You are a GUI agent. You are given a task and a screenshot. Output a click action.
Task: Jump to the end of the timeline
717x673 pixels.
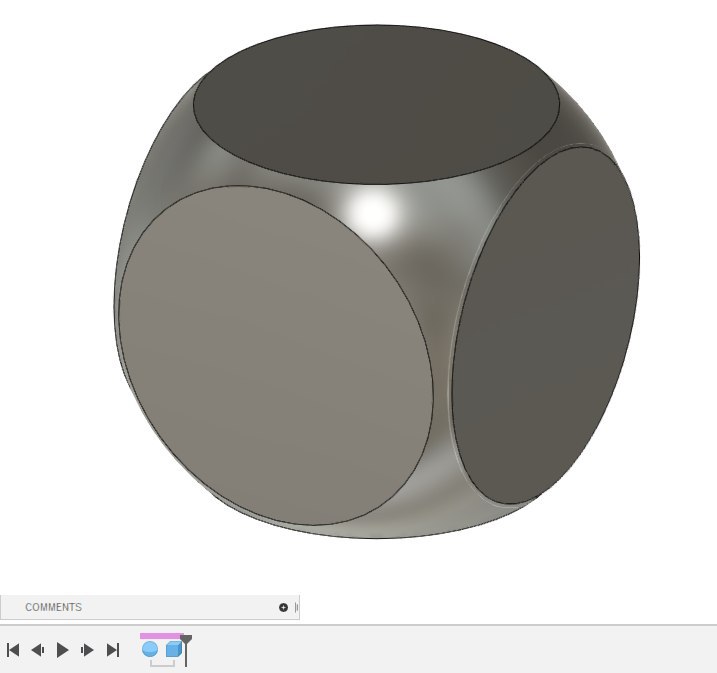(112, 650)
